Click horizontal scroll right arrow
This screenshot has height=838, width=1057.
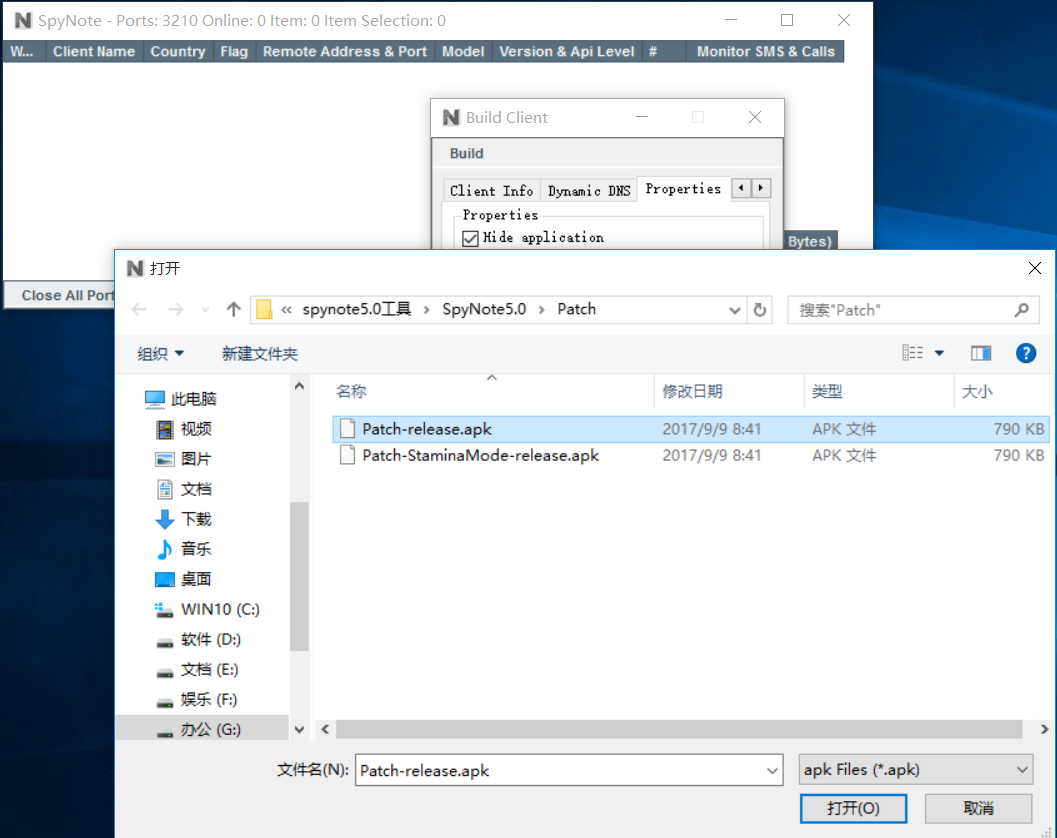(1044, 729)
